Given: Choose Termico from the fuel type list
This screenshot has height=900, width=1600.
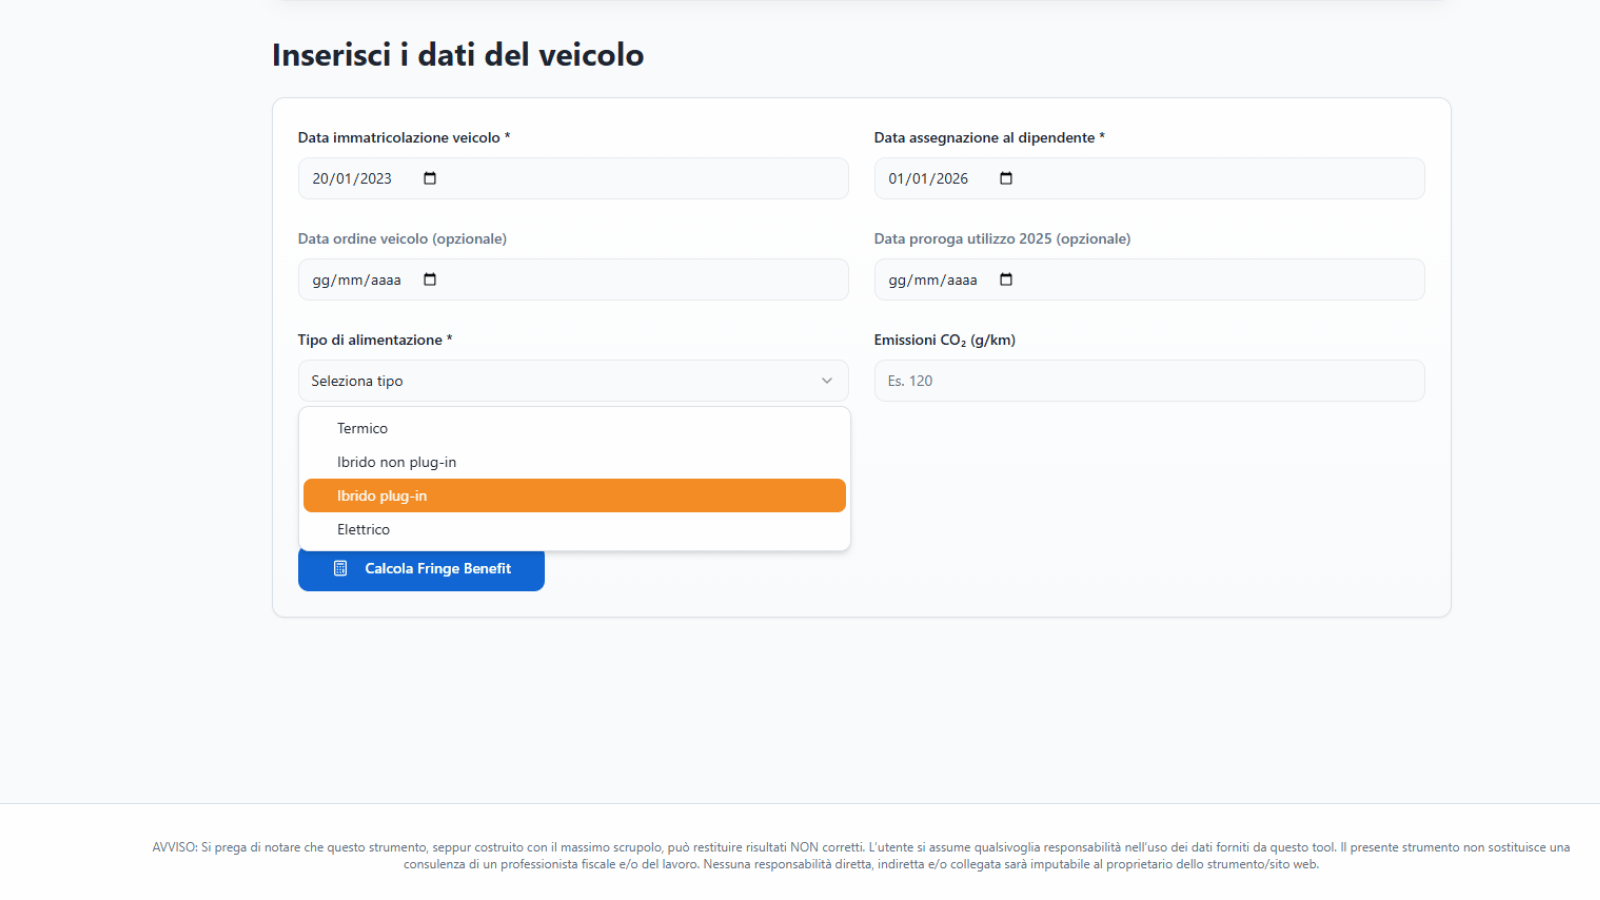Looking at the screenshot, I should [362, 428].
